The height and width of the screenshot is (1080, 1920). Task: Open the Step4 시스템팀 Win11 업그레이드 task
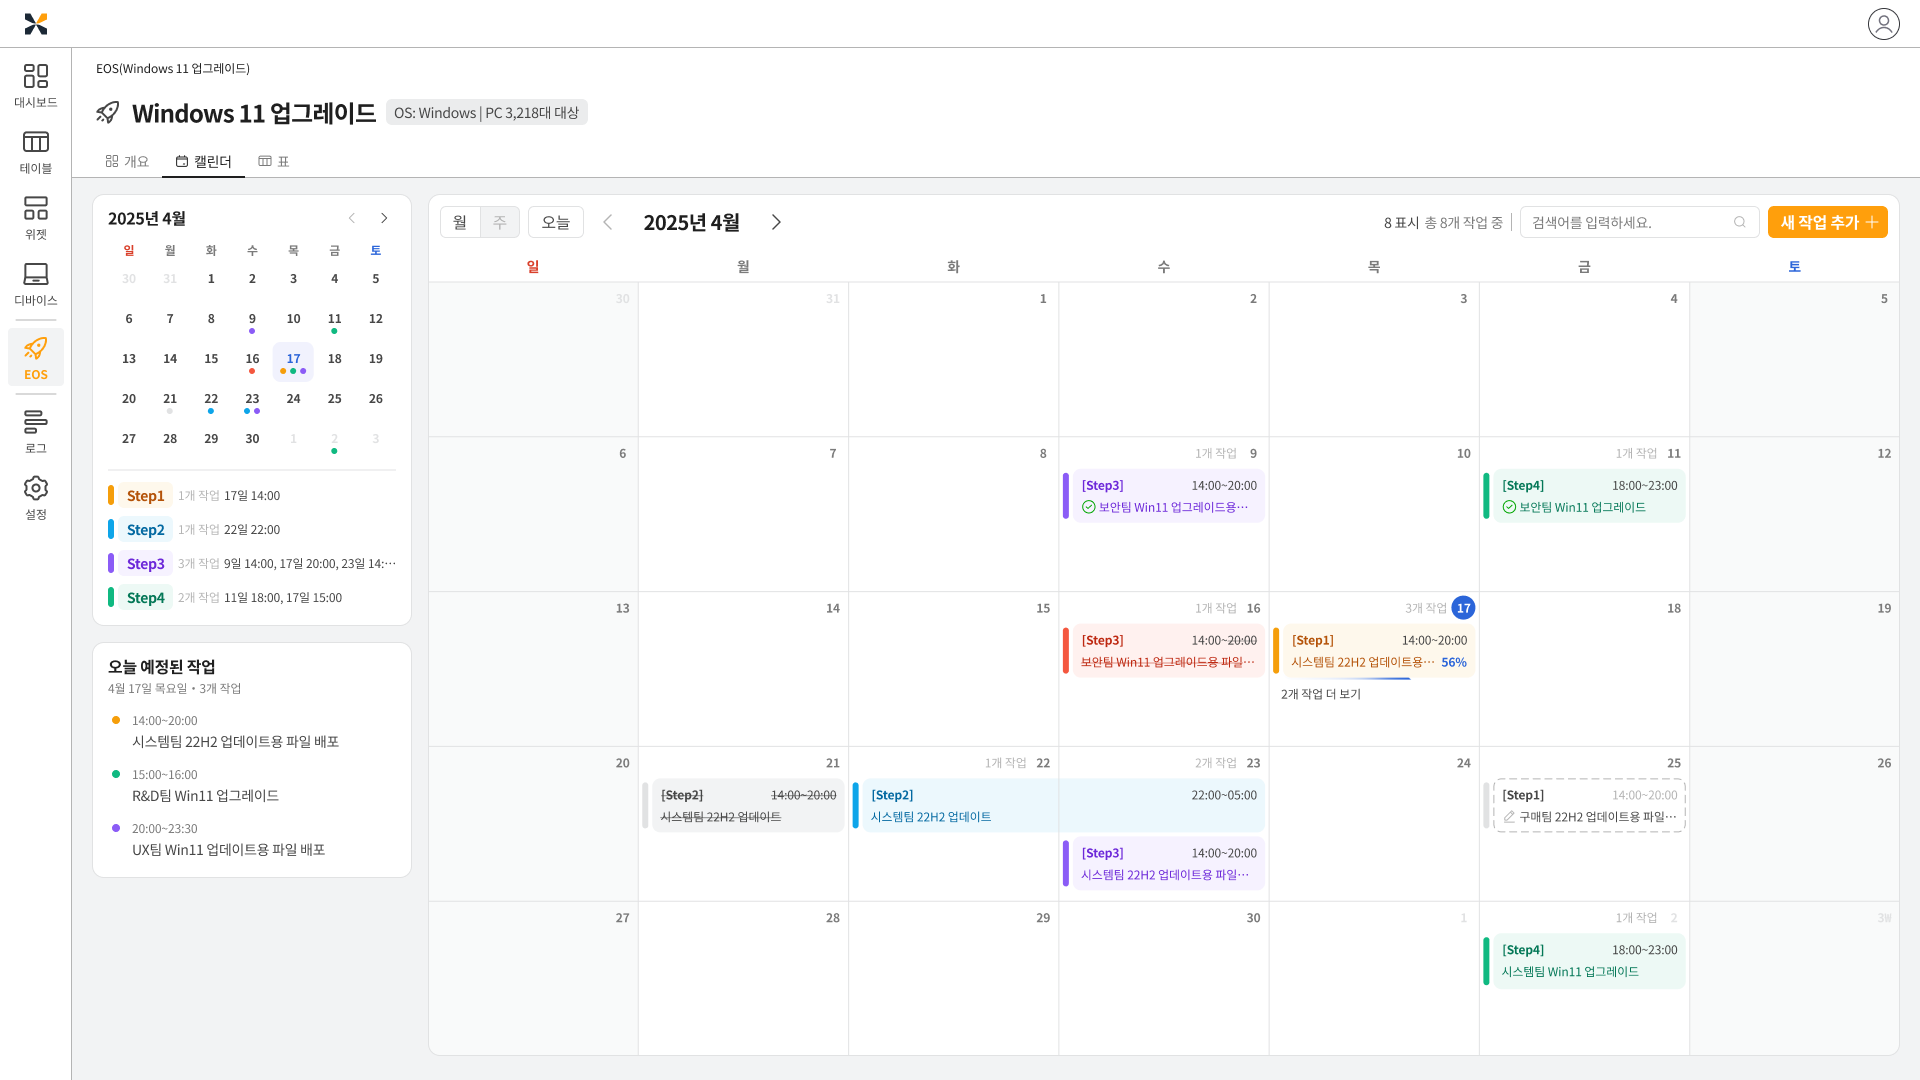point(1584,961)
